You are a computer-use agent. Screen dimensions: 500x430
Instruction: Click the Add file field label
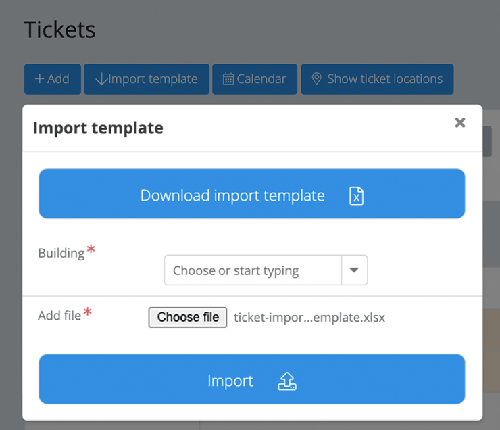pos(59,315)
